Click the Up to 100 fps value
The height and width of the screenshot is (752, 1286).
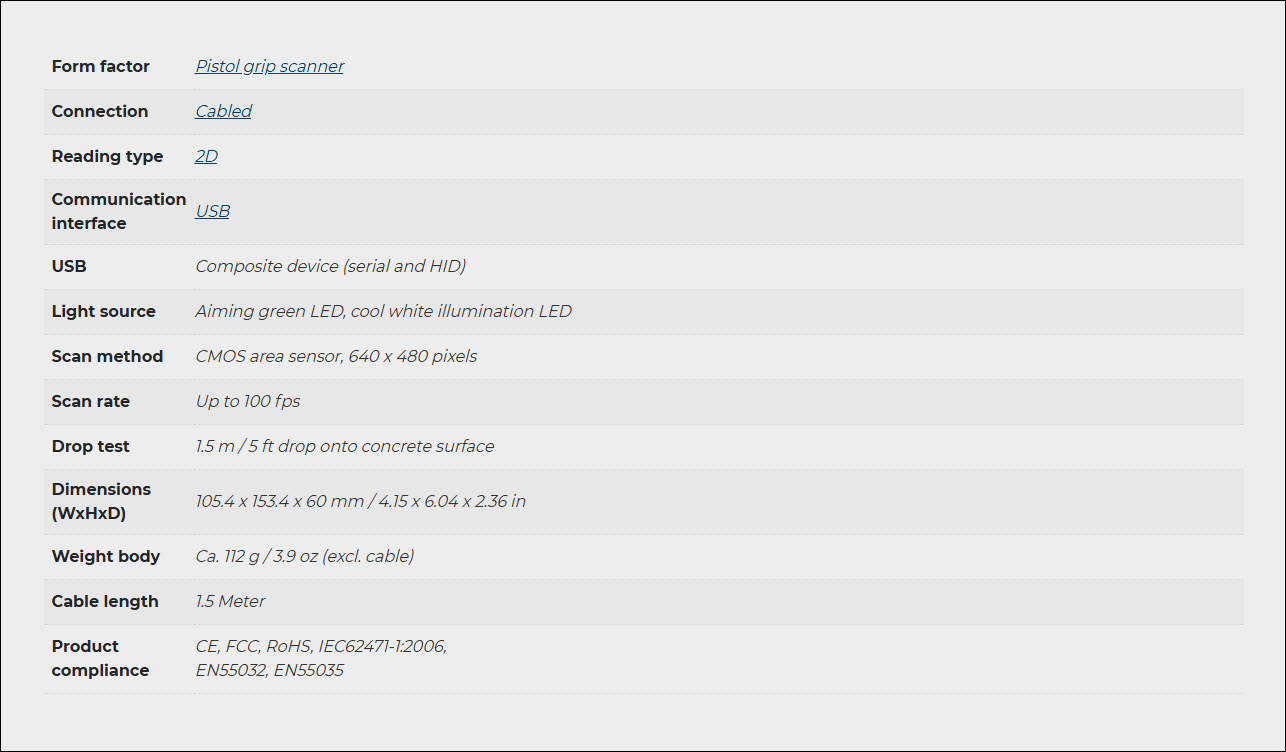pos(247,401)
